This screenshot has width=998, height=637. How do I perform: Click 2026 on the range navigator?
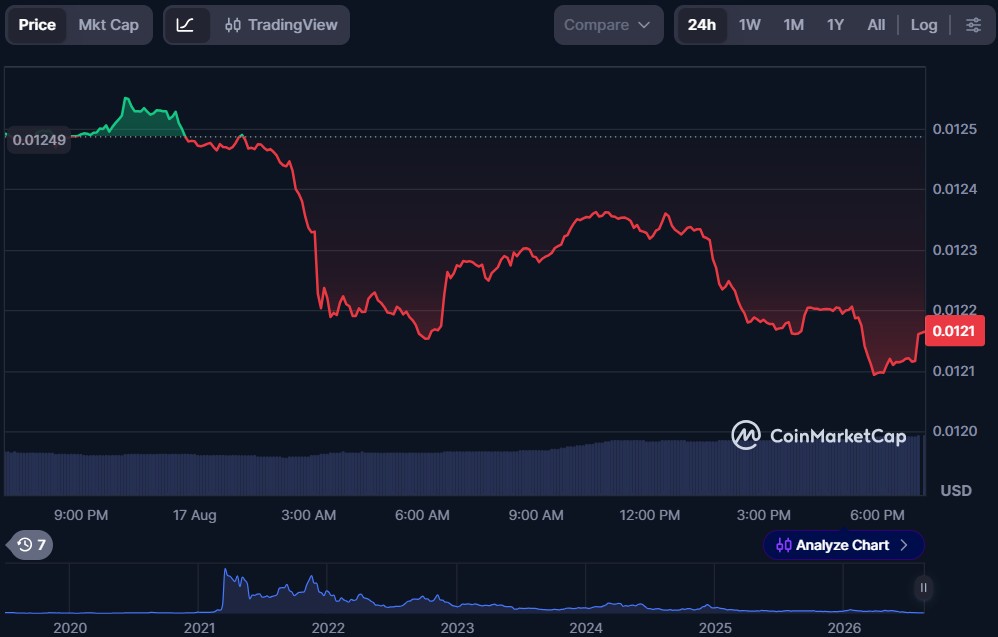844,628
